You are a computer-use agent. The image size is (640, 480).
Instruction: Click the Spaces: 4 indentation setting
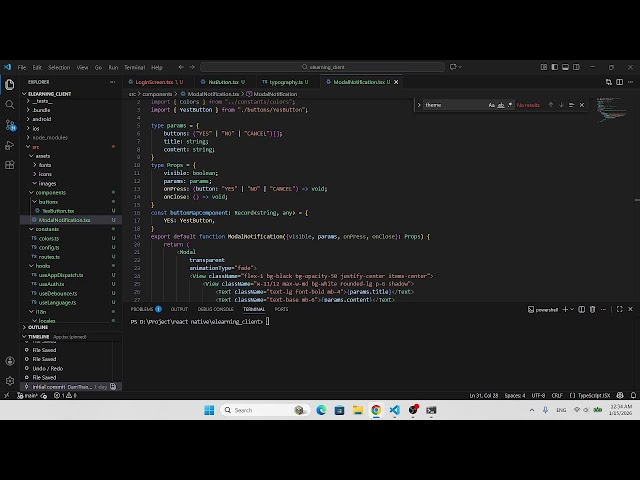tap(515, 395)
